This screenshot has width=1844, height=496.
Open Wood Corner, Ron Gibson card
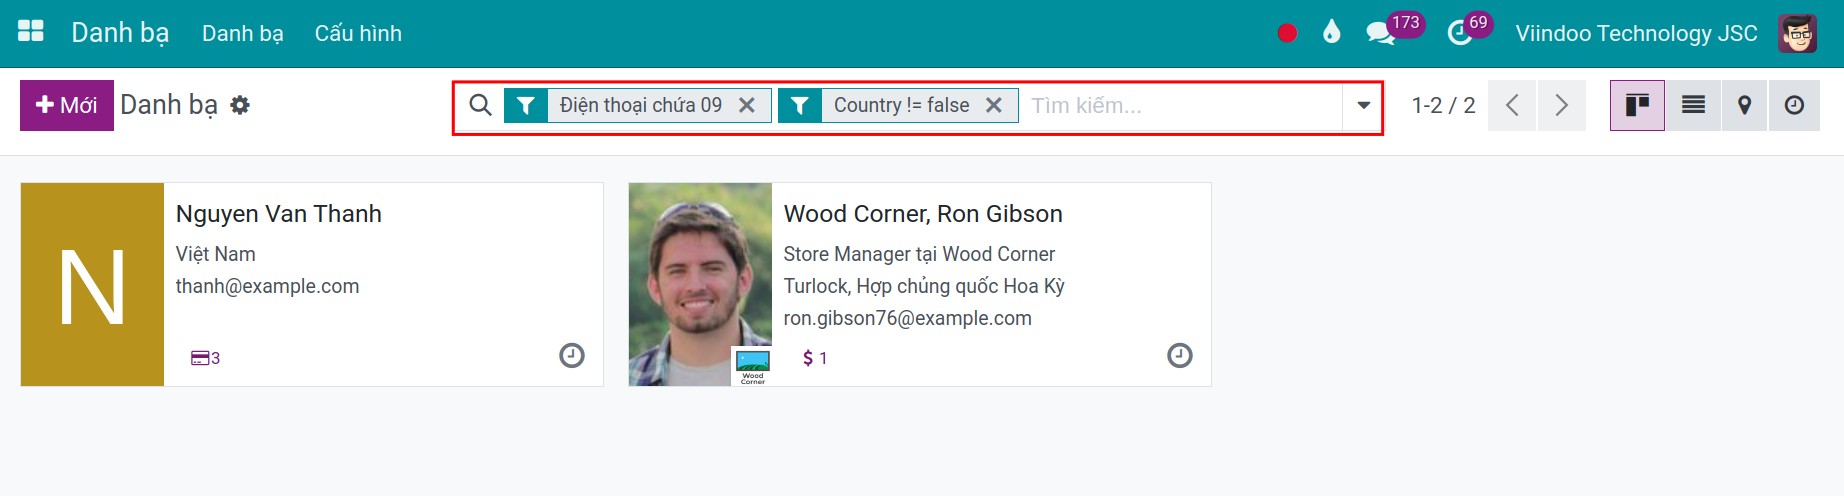click(x=920, y=284)
